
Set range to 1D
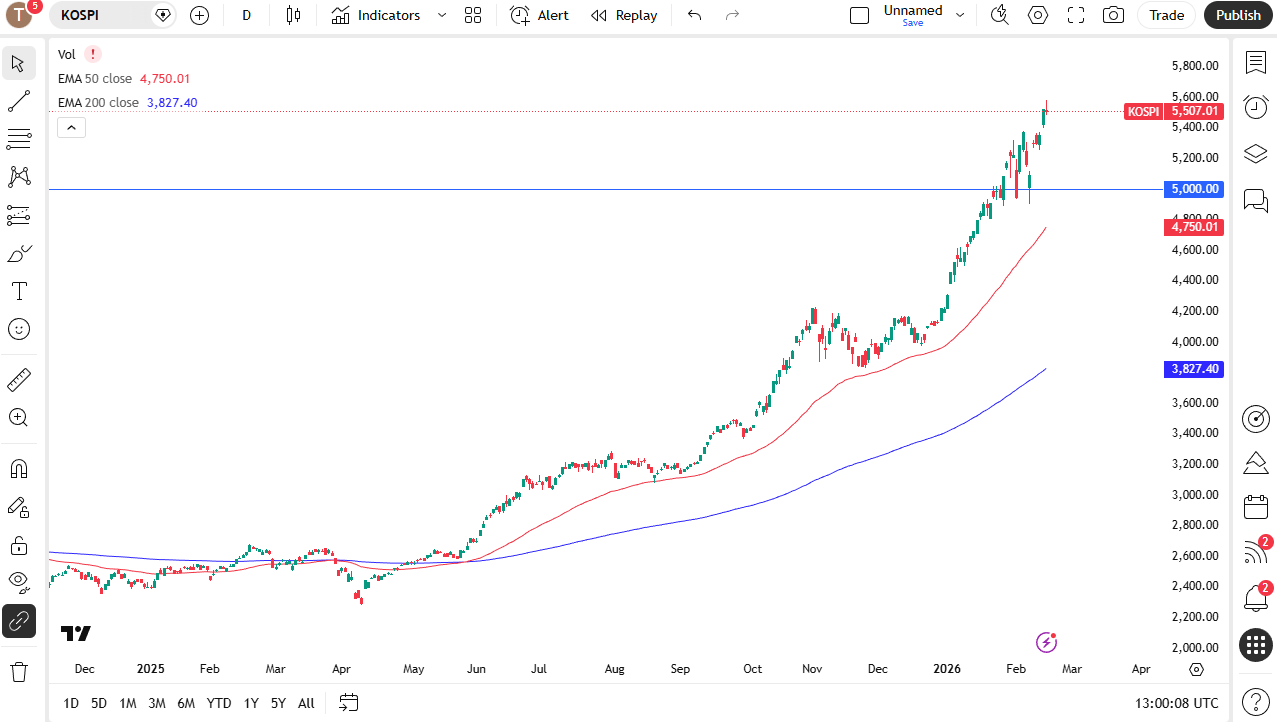[x=71, y=703]
